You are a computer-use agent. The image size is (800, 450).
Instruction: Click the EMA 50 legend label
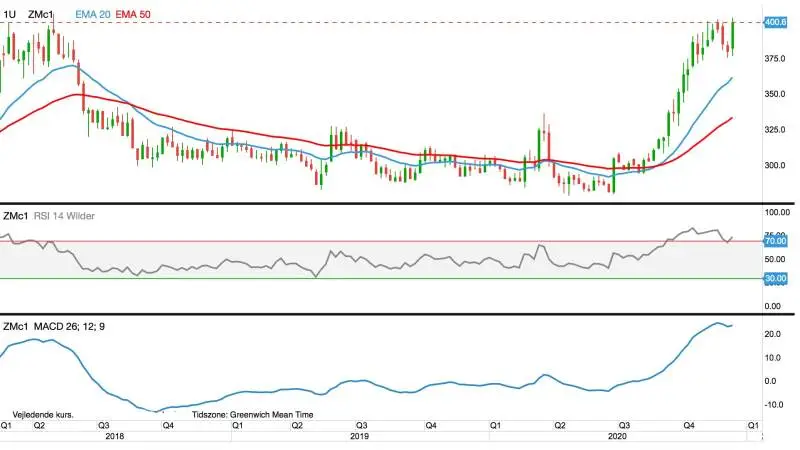coord(133,14)
